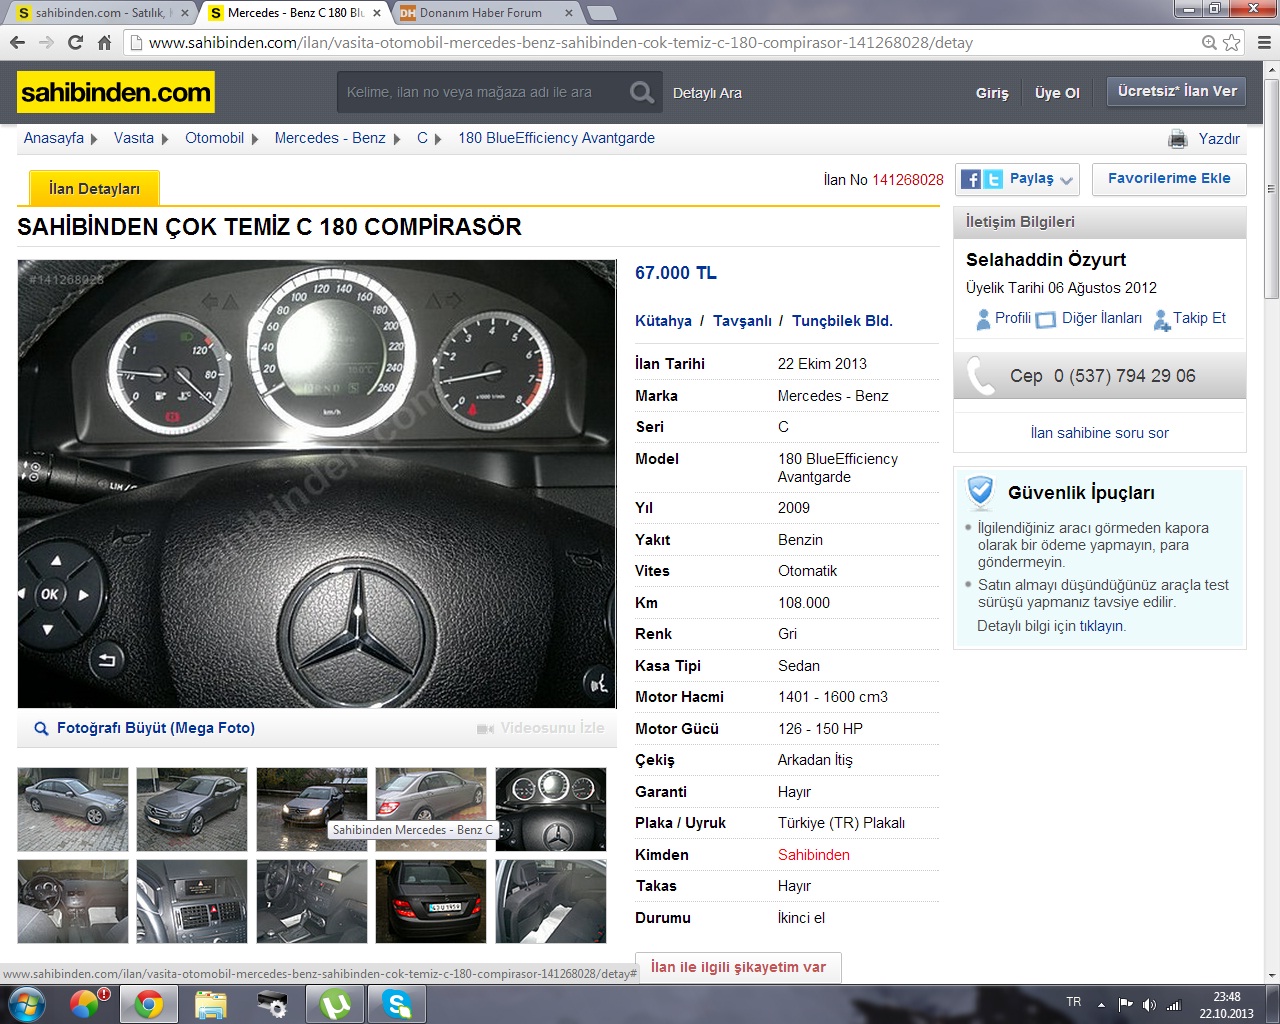Go to Otomobil breadcrumb

tap(214, 138)
